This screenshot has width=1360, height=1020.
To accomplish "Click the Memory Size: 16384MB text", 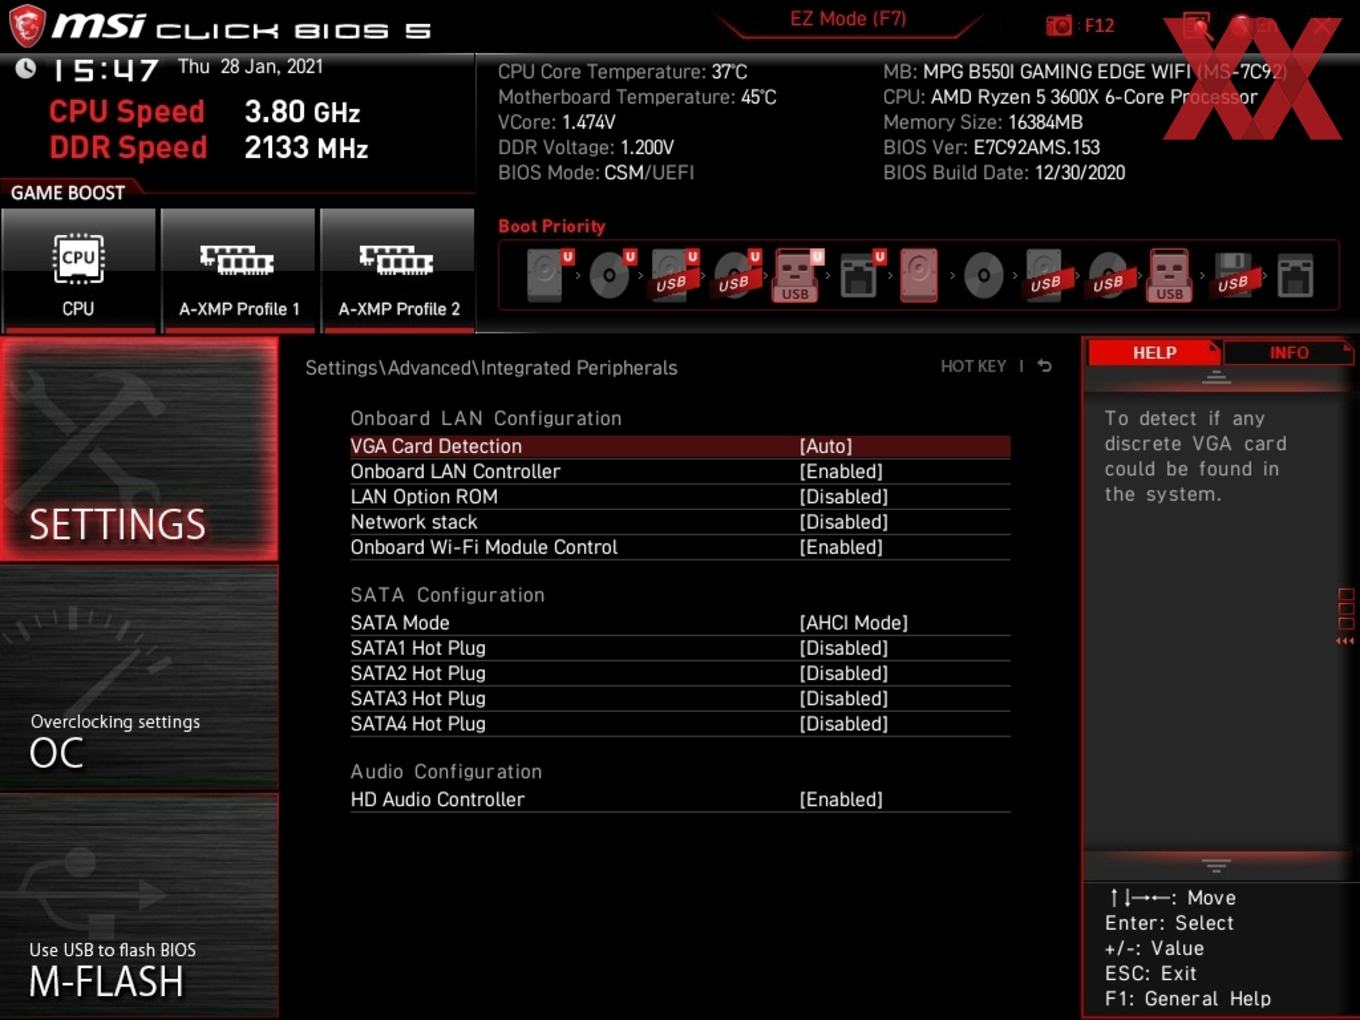I will (x=983, y=122).
